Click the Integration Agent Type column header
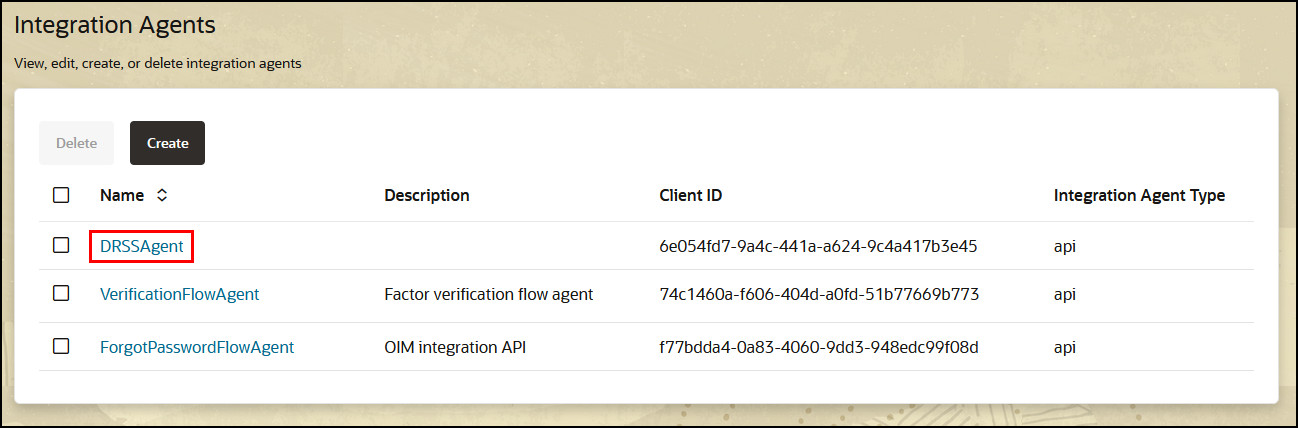 click(1139, 196)
